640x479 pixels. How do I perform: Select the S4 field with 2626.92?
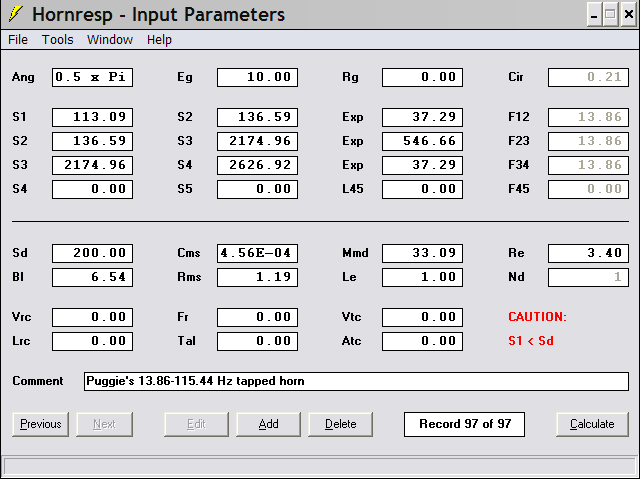click(x=257, y=165)
